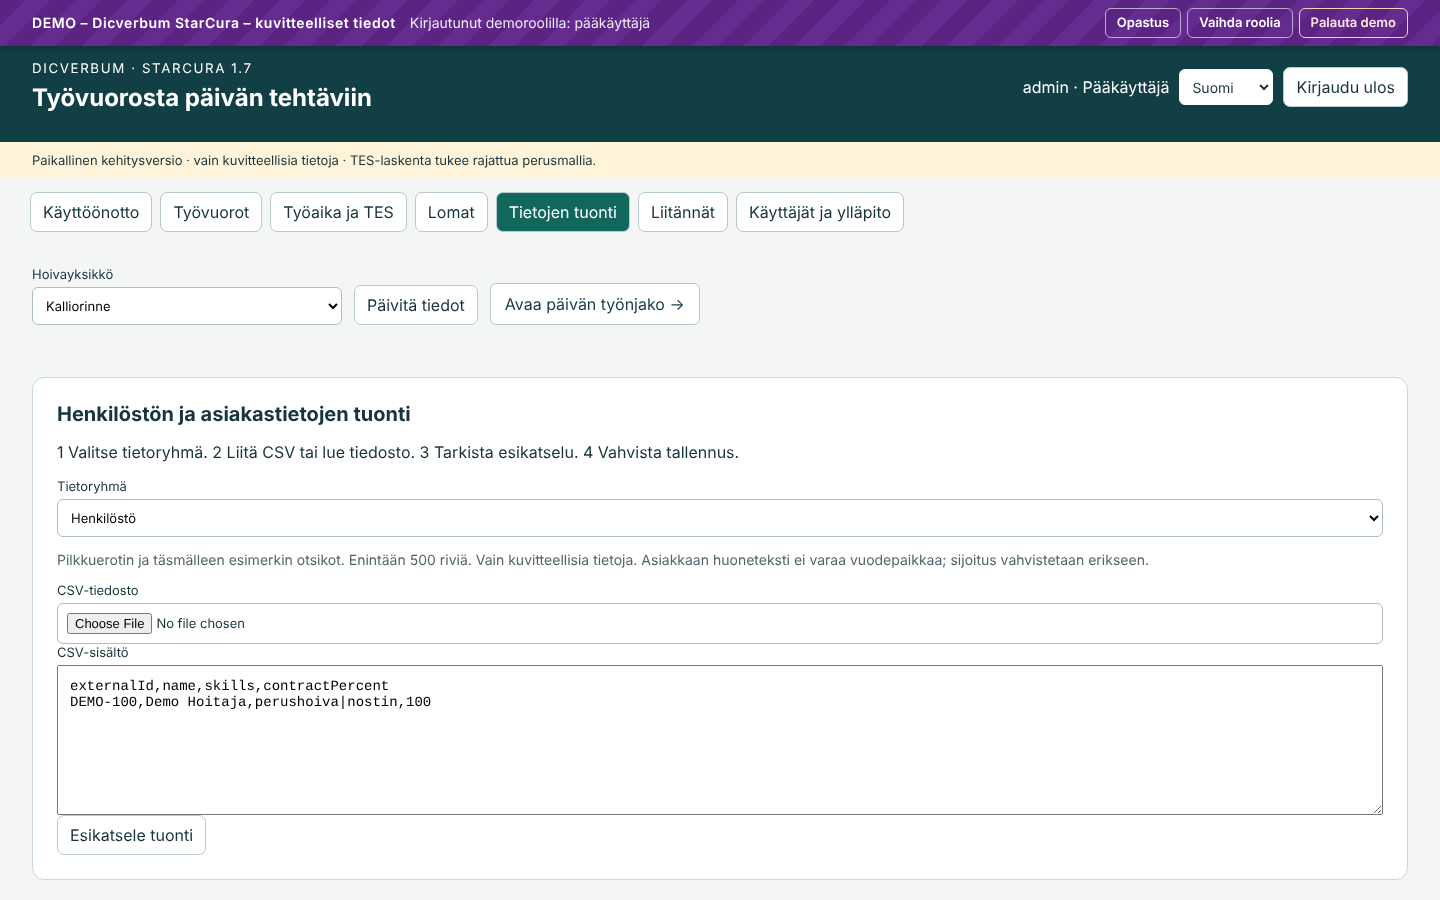Click Esikatsele tuonti to preview import
The image size is (1440, 900).
click(131, 835)
